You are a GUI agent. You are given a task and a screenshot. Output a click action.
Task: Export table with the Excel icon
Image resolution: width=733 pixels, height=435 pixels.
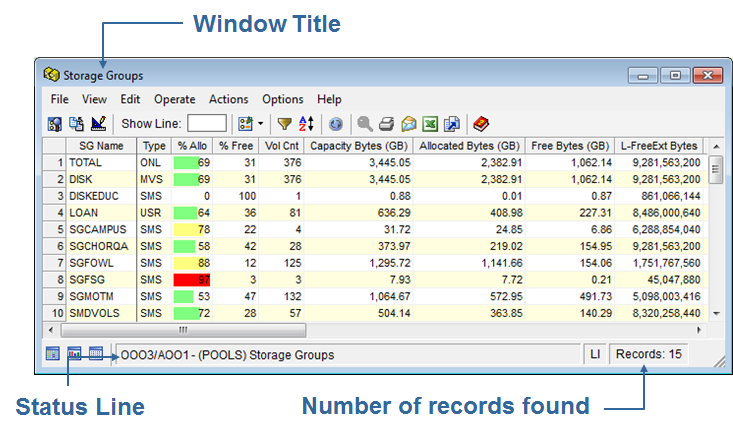[x=430, y=124]
